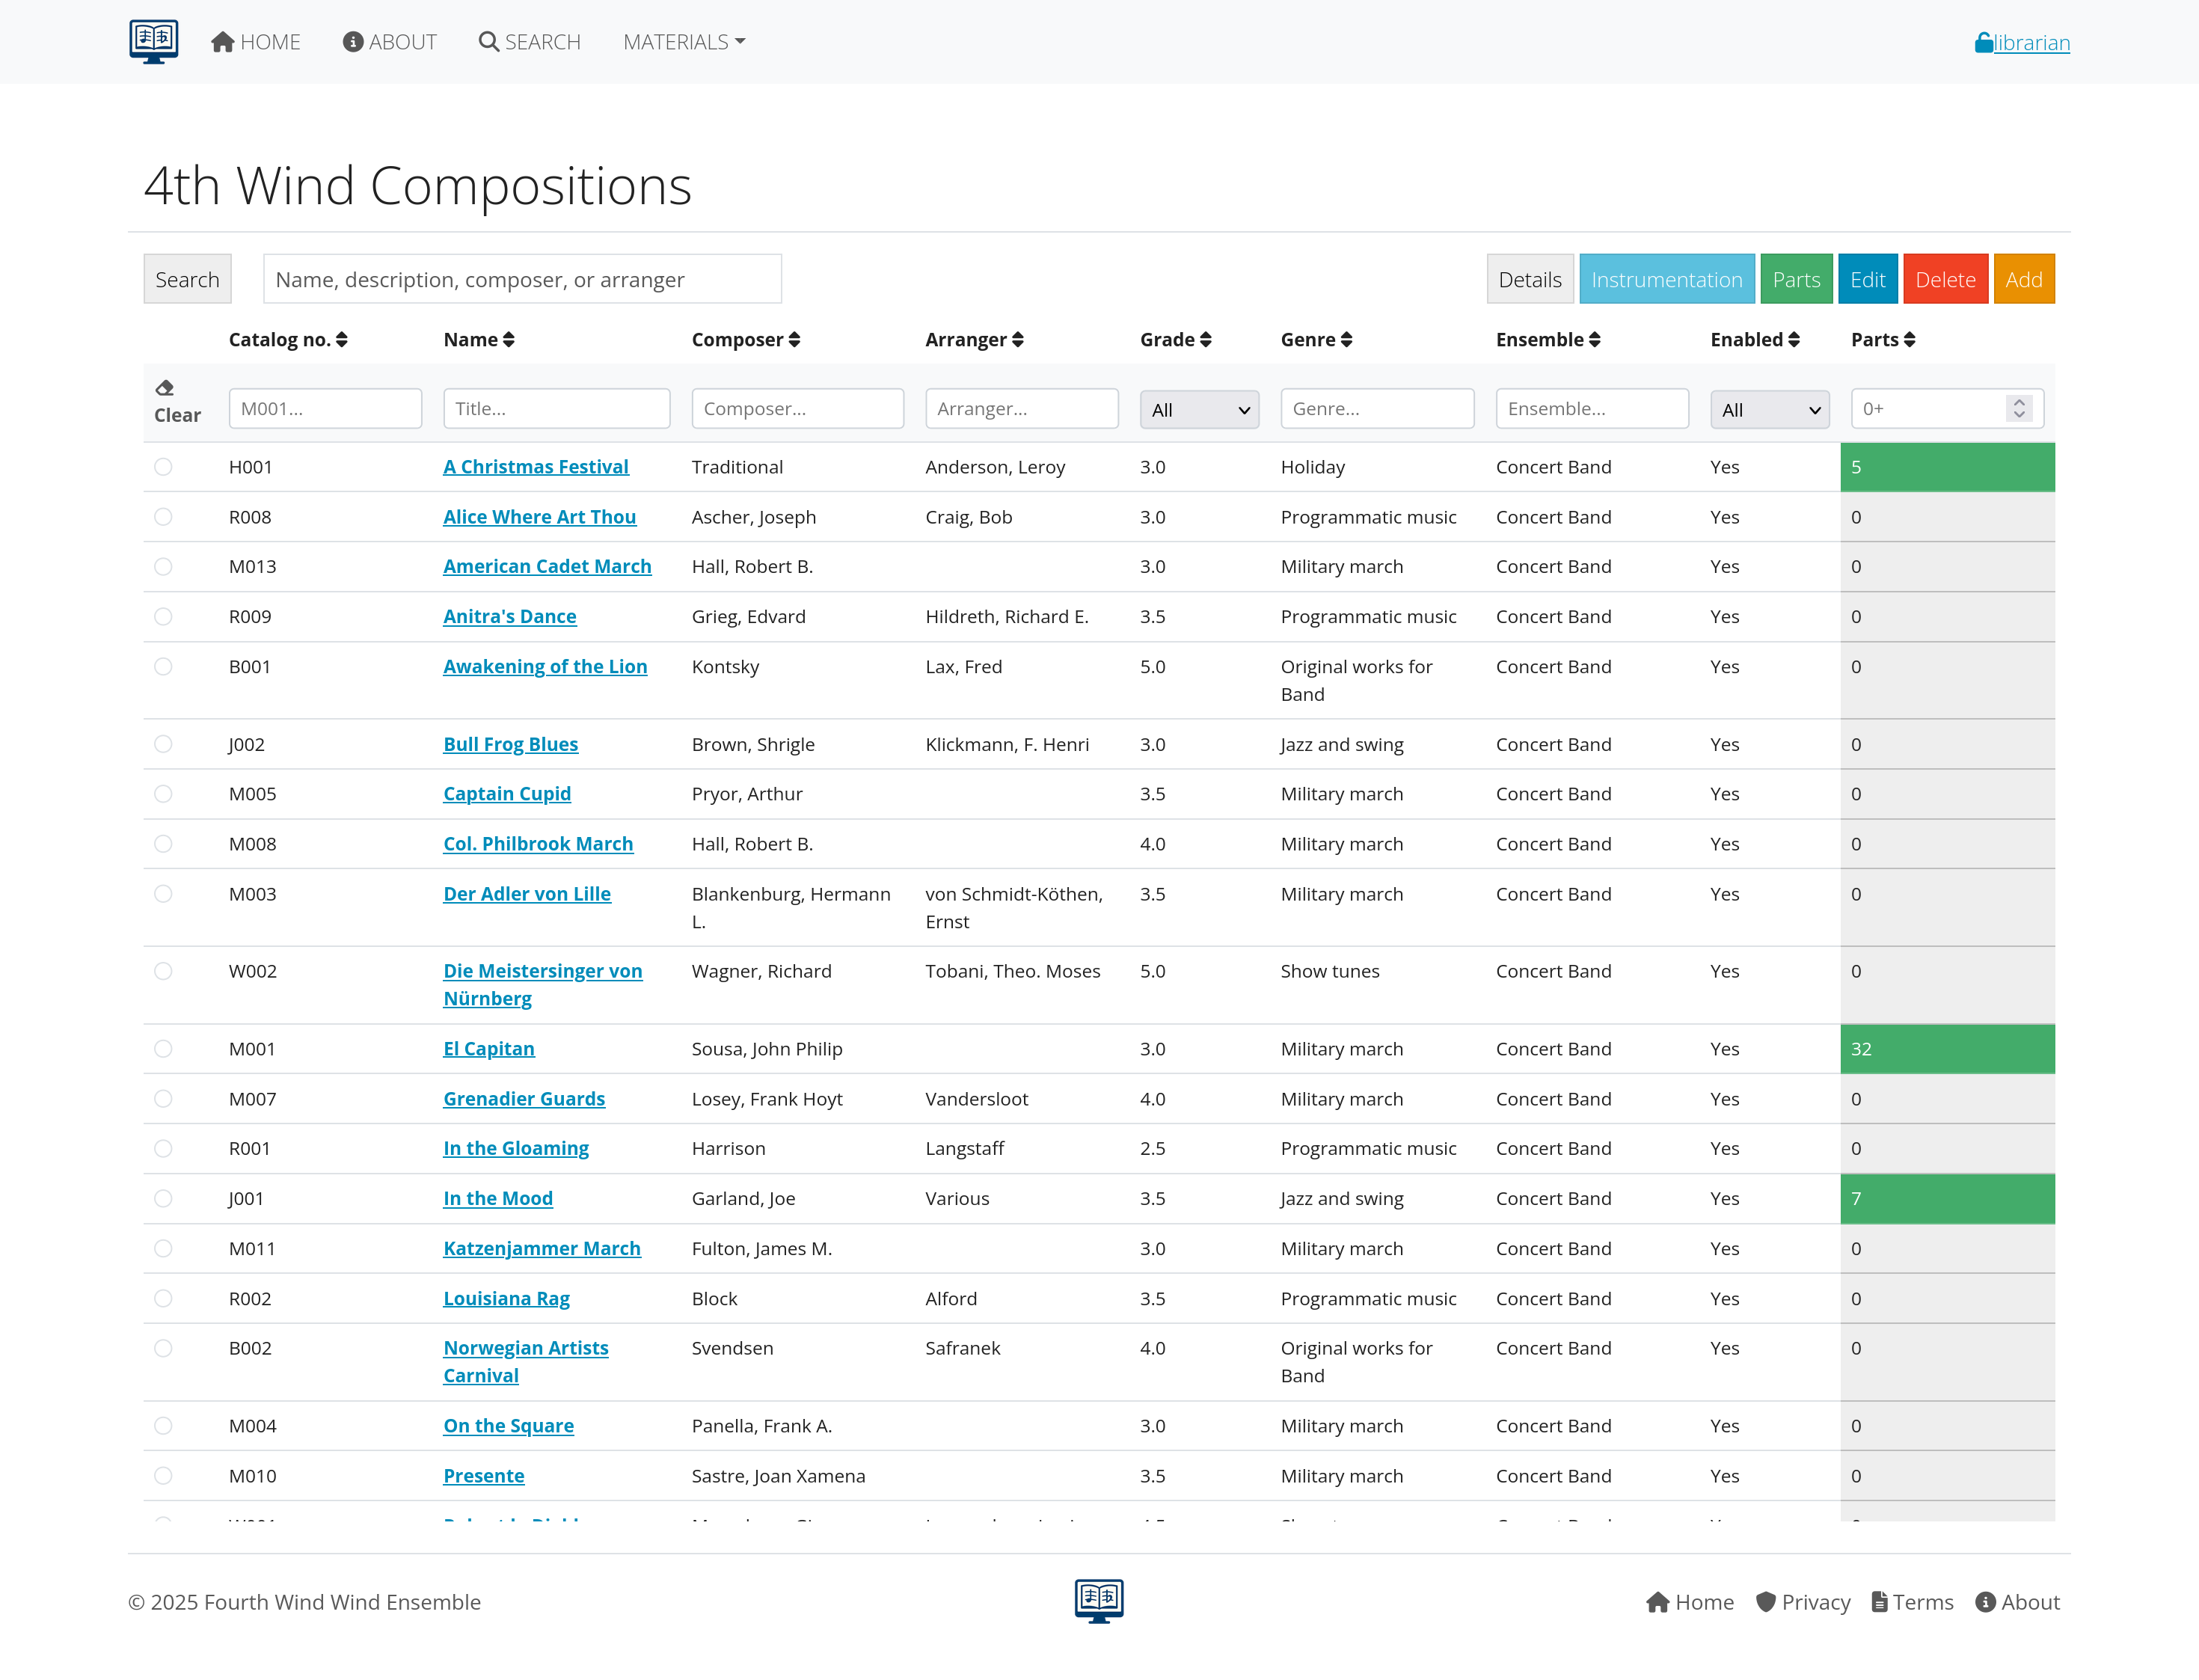Open the Anitra's Dance composition link
Image resolution: width=2199 pixels, height=1680 pixels.
[510, 616]
